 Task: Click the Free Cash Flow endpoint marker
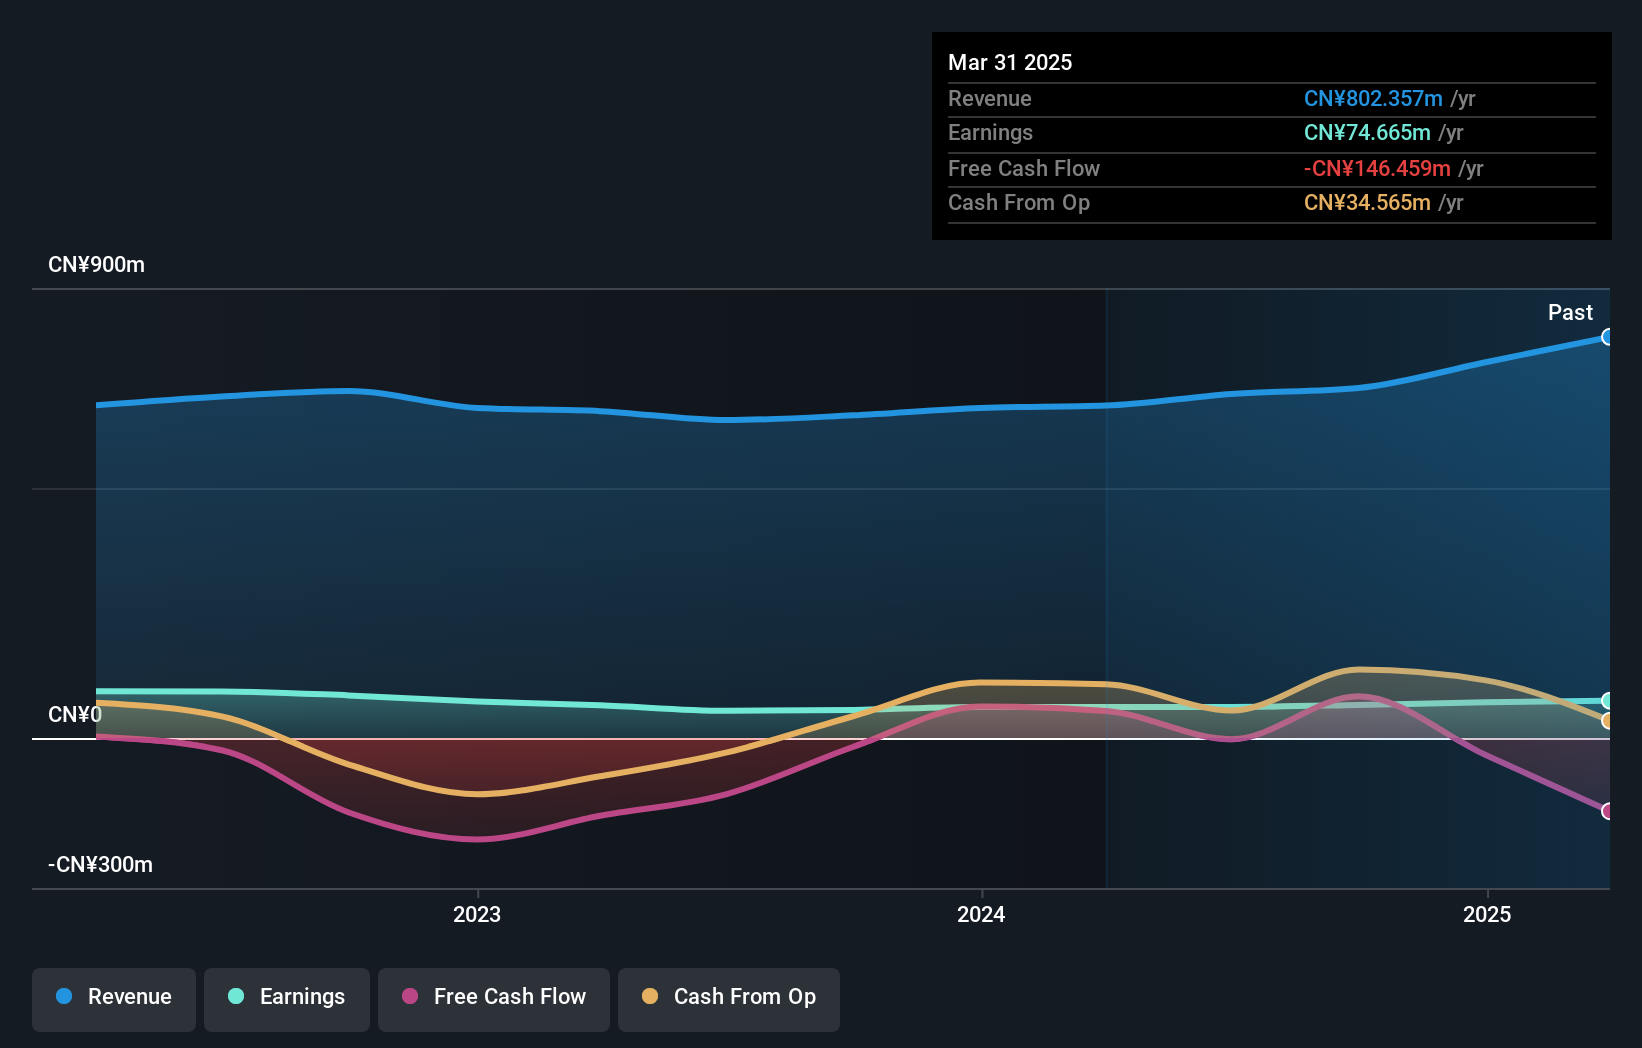pyautogui.click(x=1607, y=811)
